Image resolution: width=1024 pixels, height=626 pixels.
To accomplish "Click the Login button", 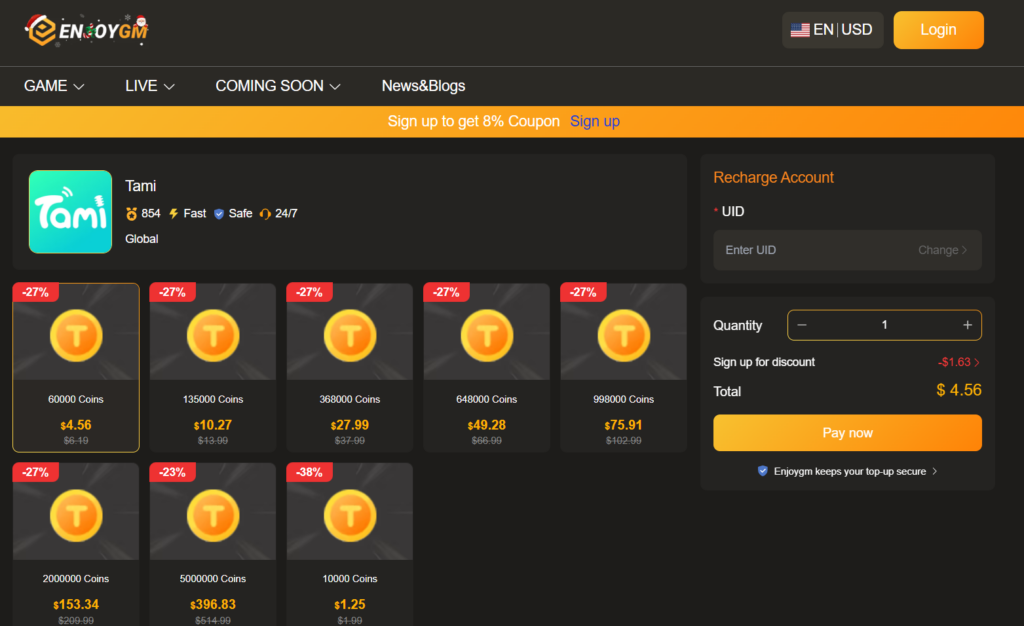I will tap(938, 29).
